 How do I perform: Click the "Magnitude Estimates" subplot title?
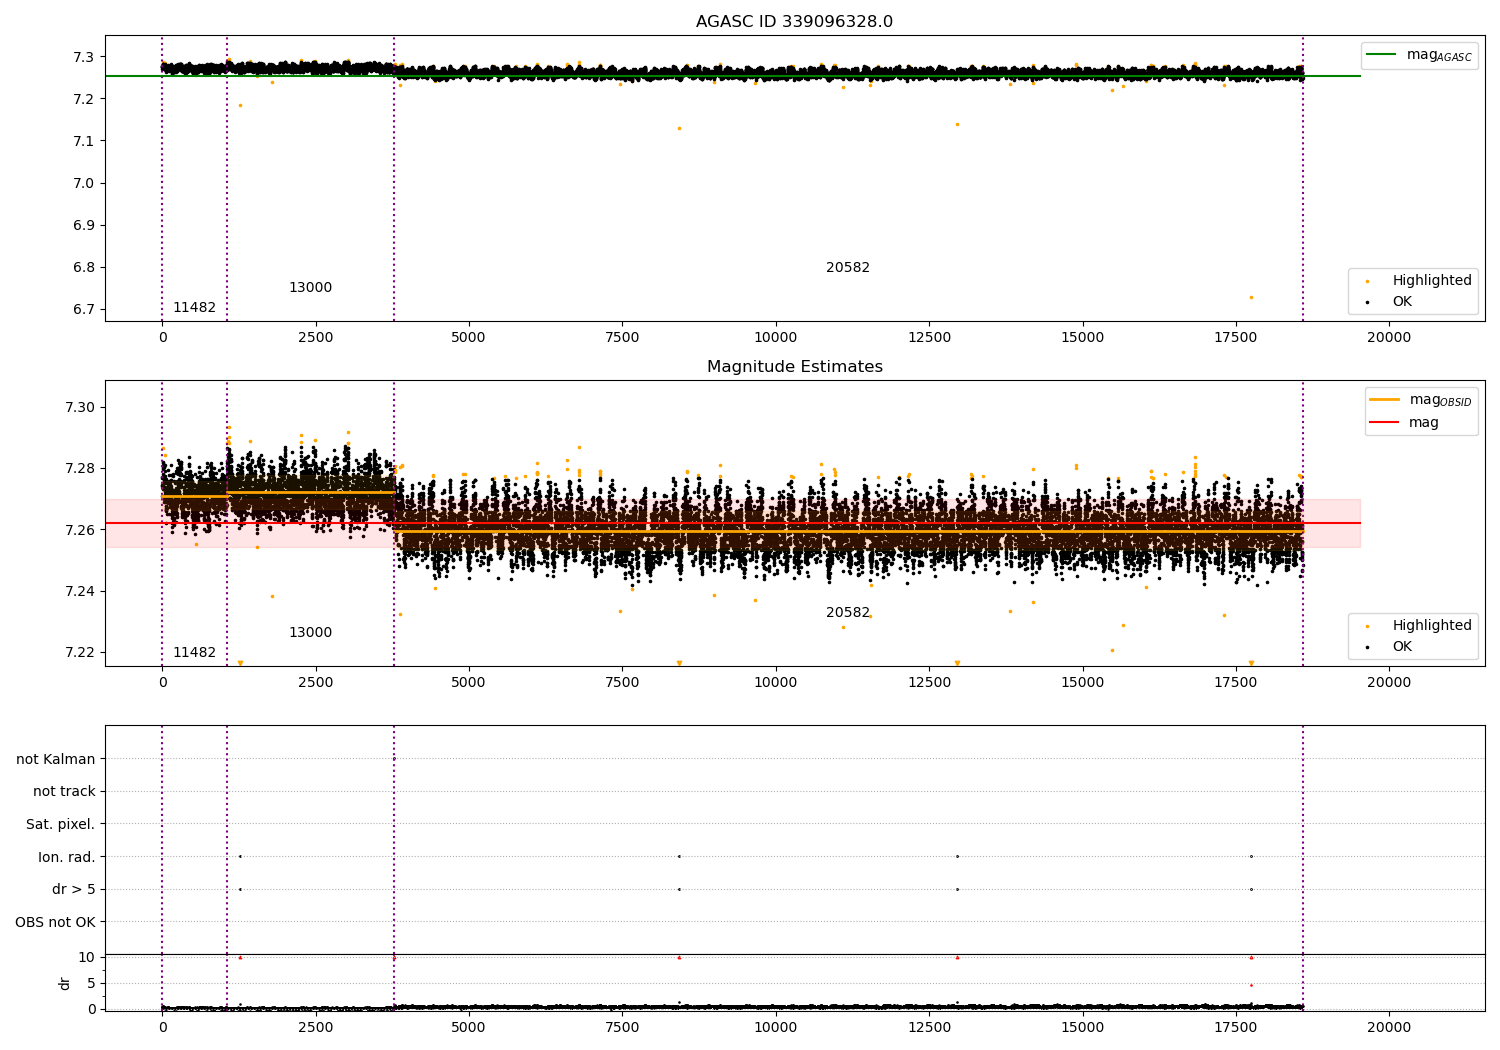click(794, 367)
